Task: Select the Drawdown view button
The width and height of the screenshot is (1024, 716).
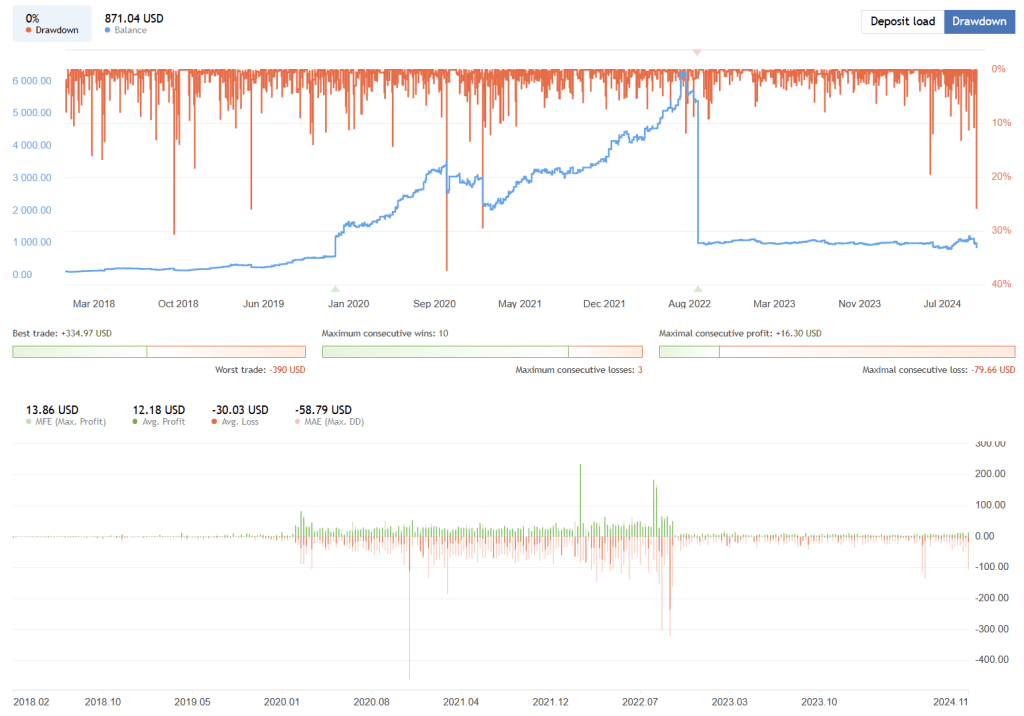Action: (x=978, y=22)
